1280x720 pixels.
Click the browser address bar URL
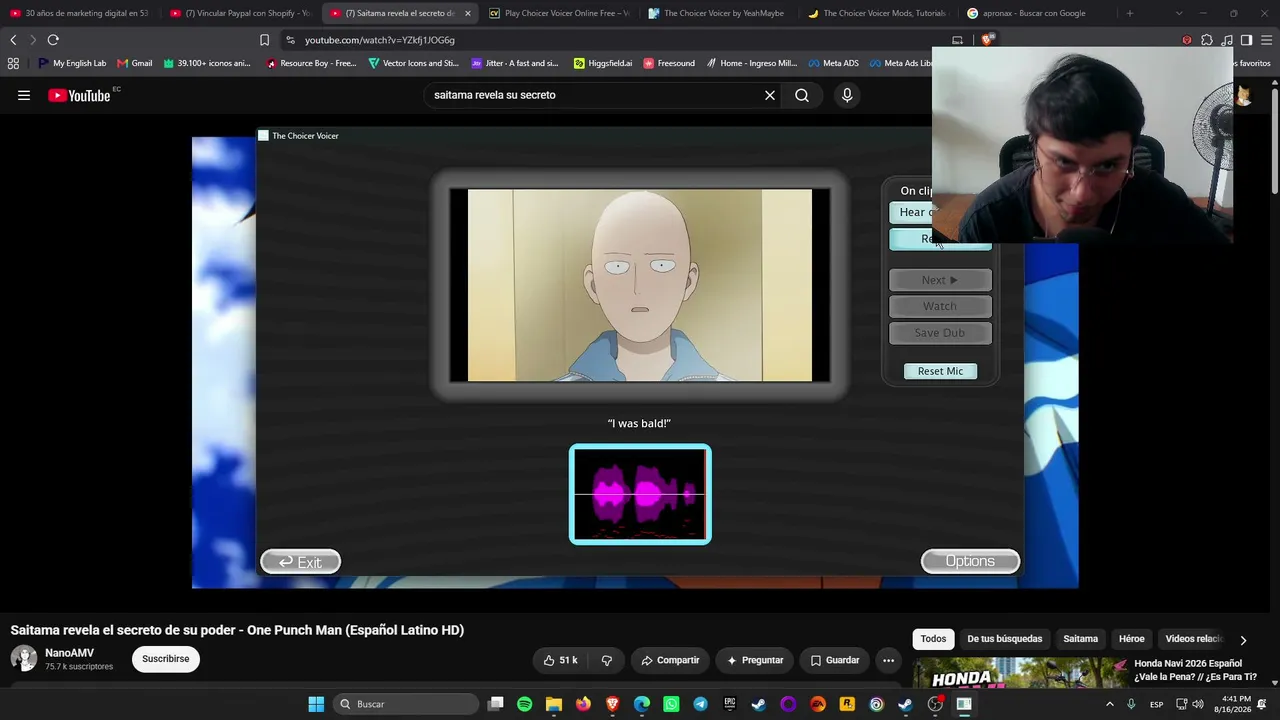380,40
